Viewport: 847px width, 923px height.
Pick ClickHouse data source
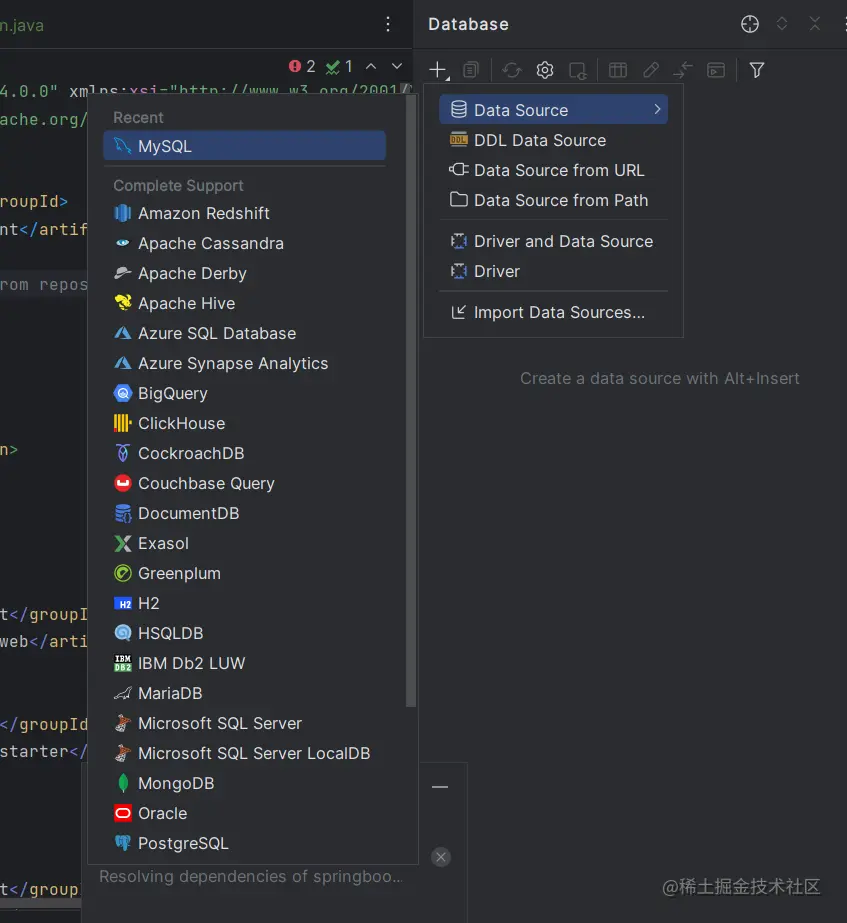(x=244, y=423)
